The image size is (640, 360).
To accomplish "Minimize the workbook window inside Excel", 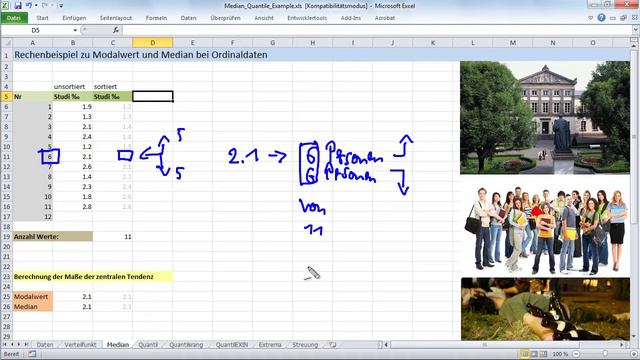I will tap(613, 18).
